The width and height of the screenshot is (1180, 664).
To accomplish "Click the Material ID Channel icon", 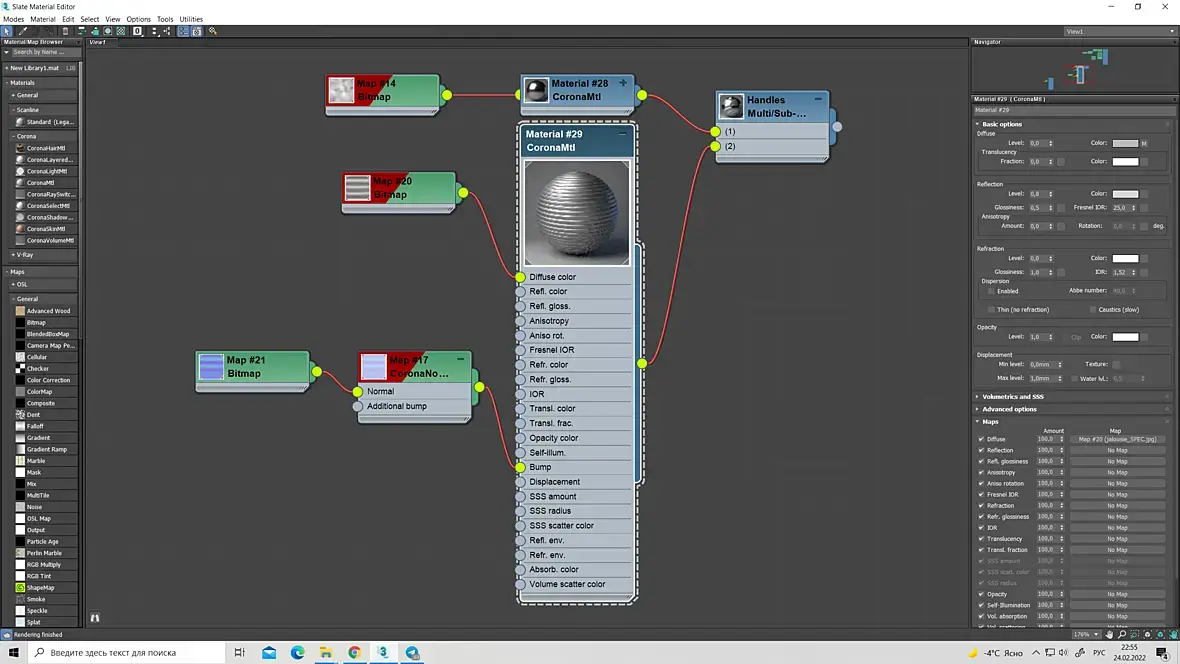I will [137, 32].
